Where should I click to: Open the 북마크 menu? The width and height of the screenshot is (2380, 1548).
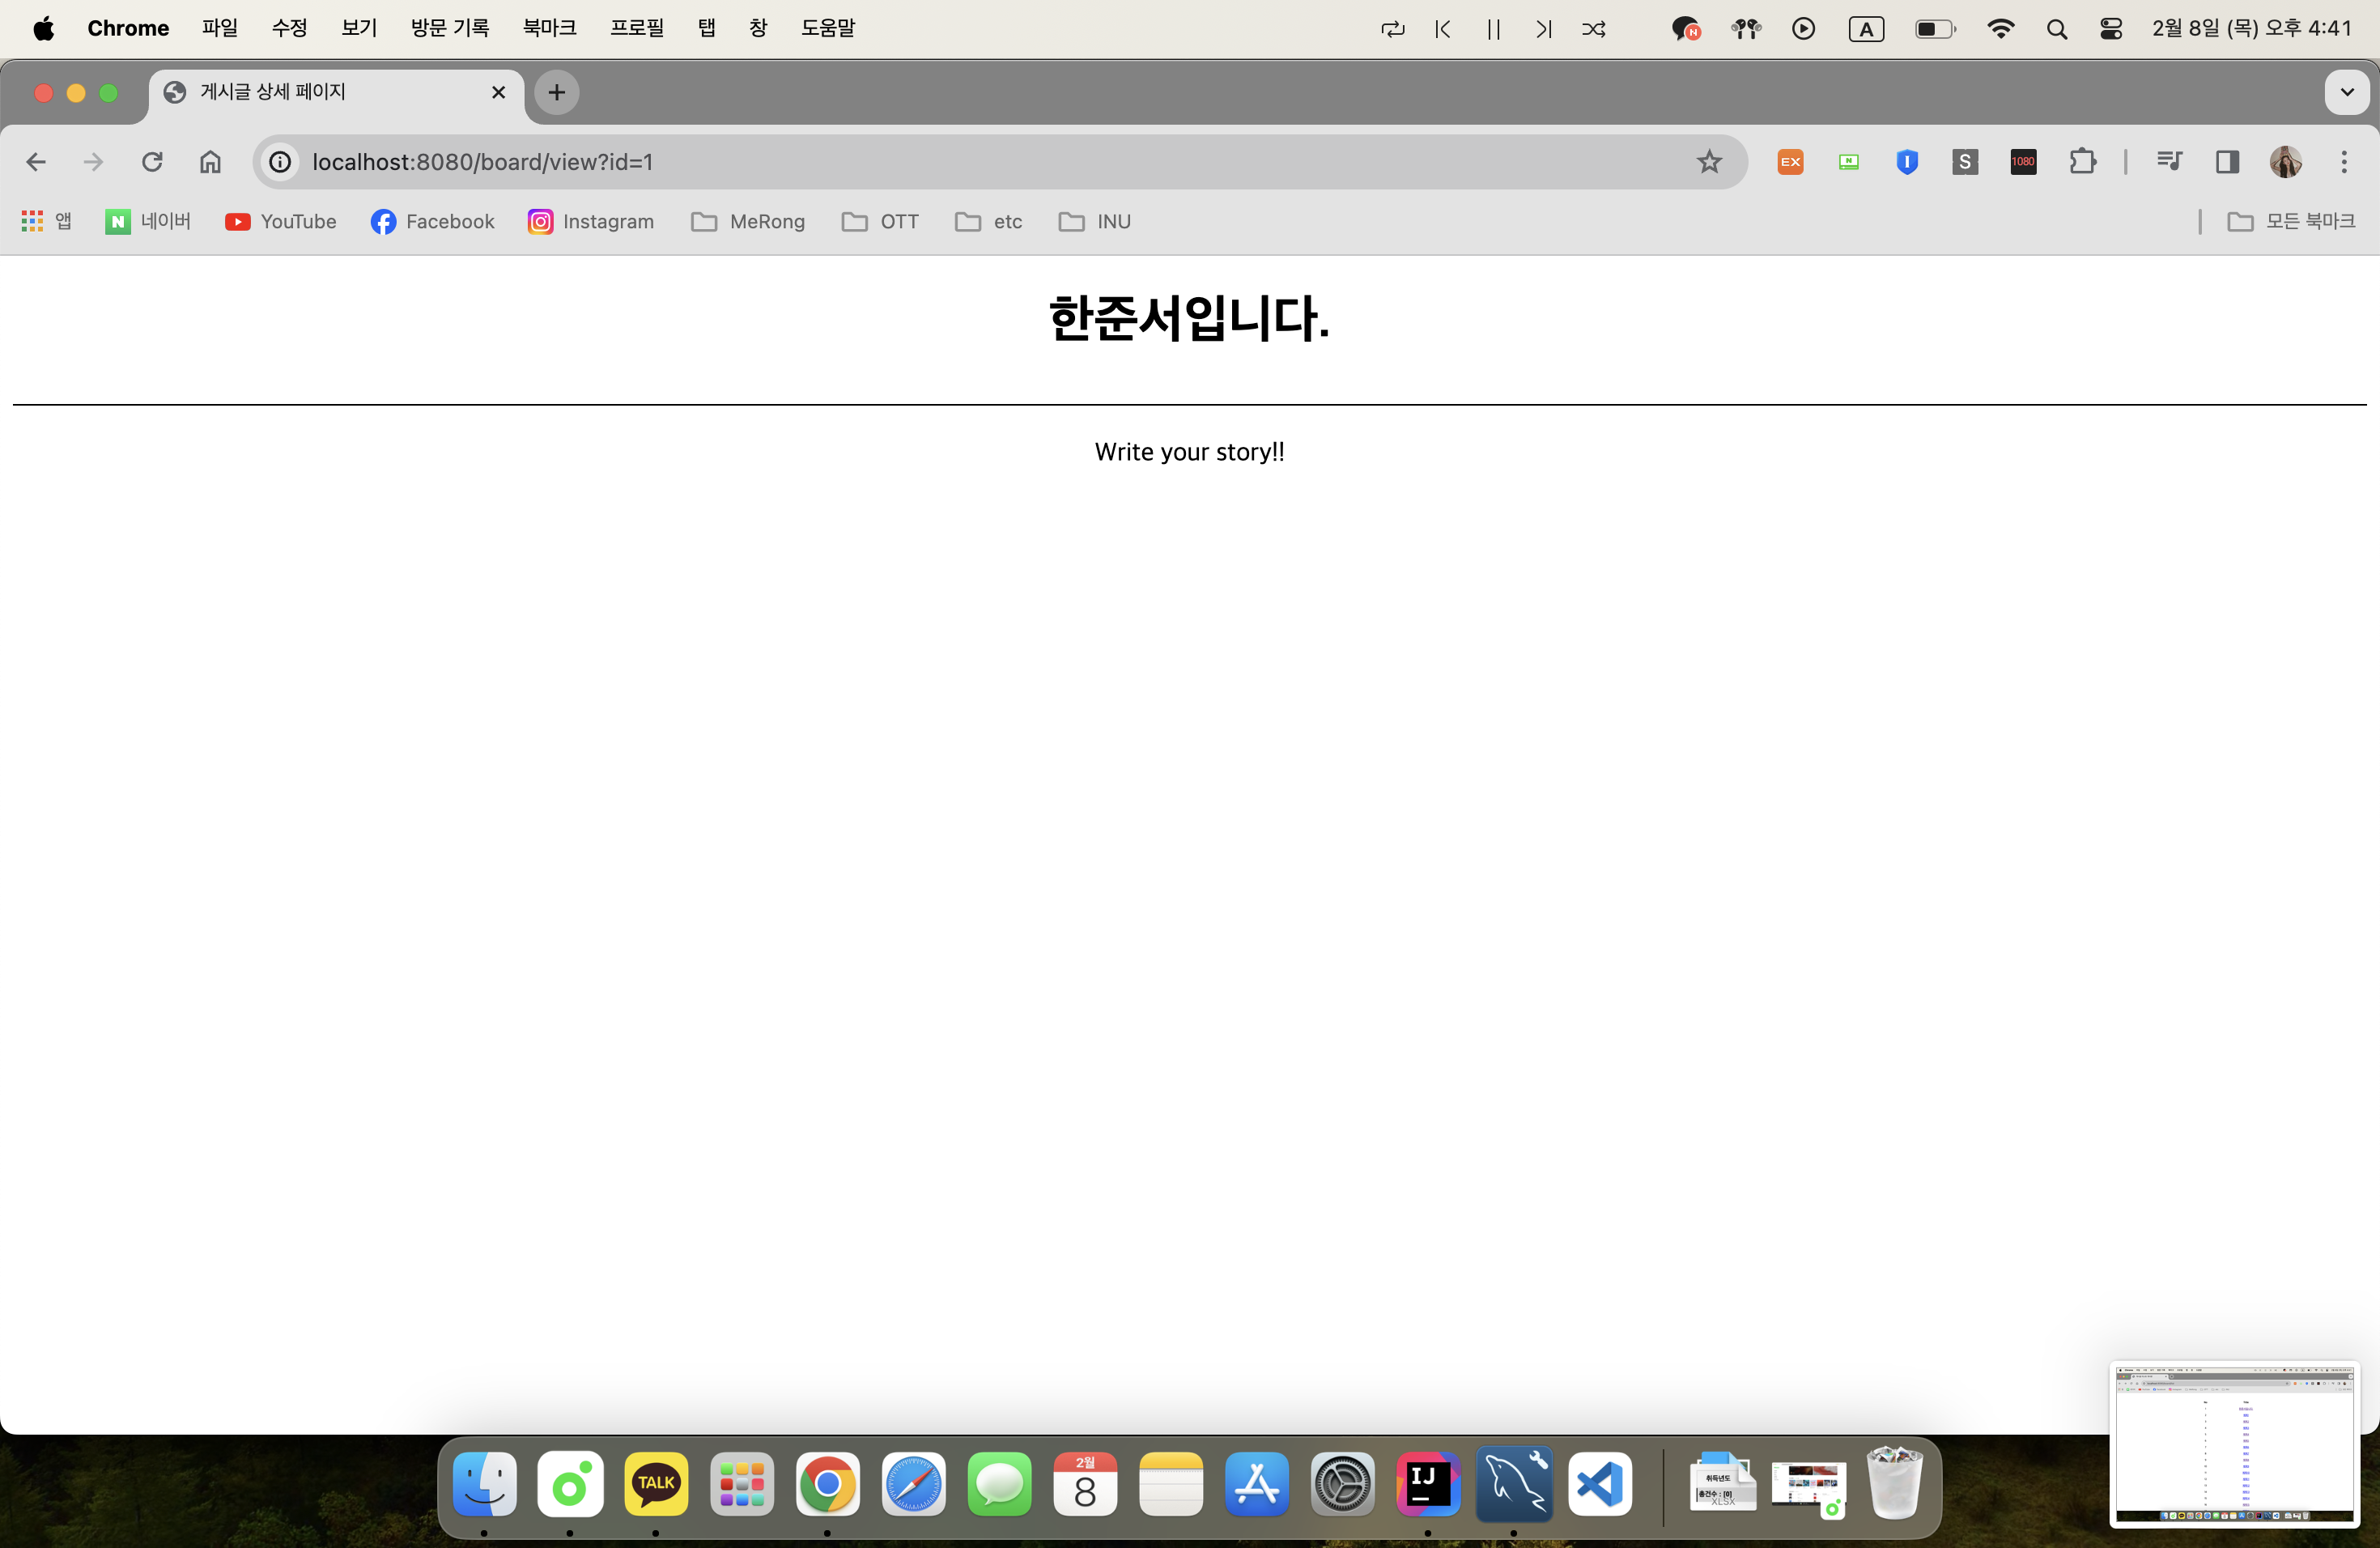pos(549,28)
